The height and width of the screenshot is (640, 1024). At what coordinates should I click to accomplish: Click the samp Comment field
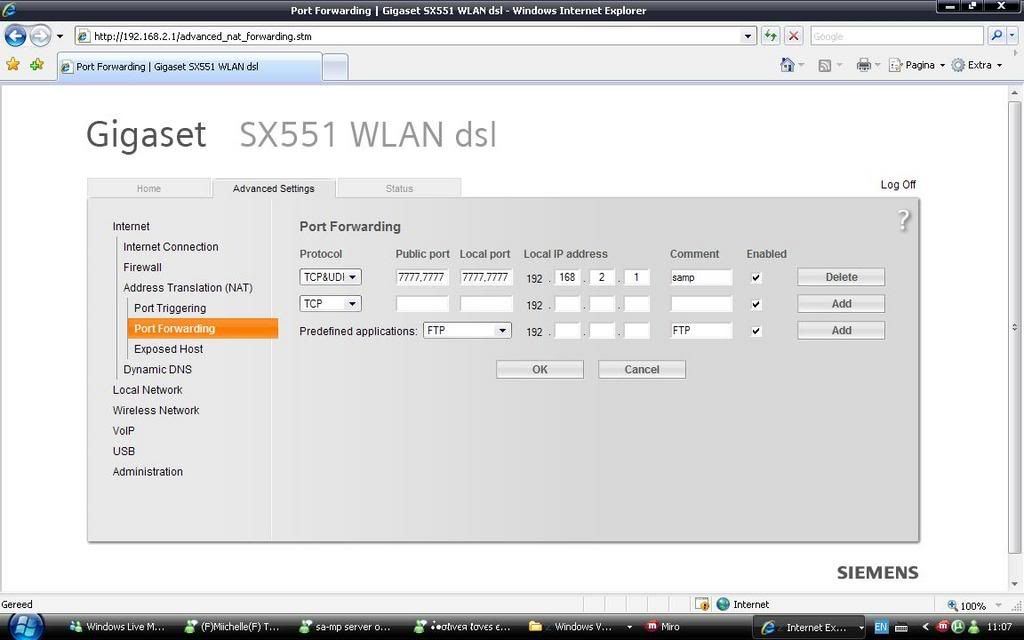pyautogui.click(x=701, y=277)
